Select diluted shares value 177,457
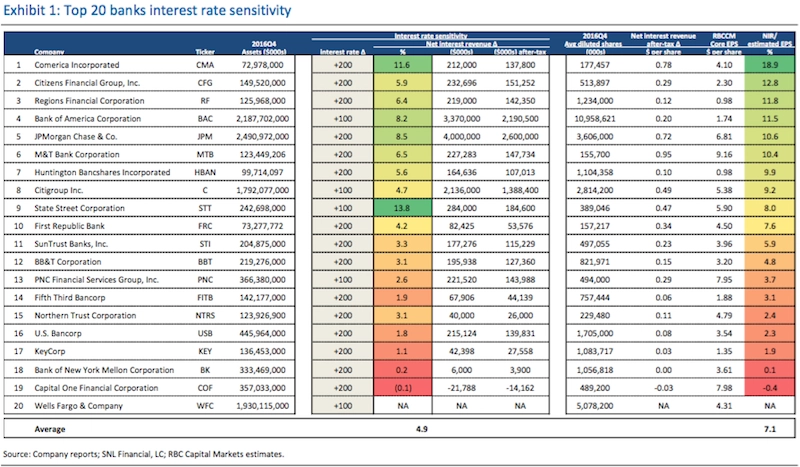800x467 pixels. tap(595, 65)
